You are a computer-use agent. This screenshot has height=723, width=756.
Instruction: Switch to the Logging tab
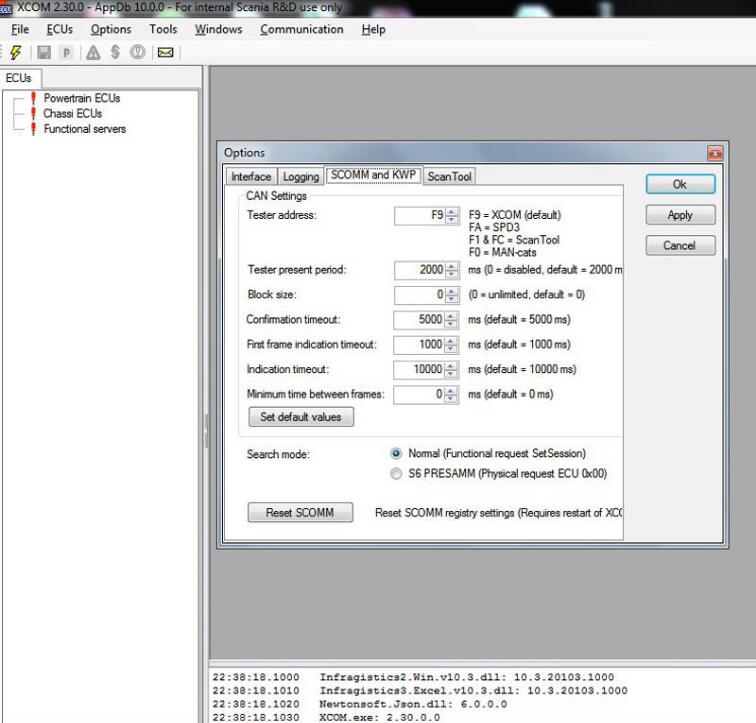point(301,177)
